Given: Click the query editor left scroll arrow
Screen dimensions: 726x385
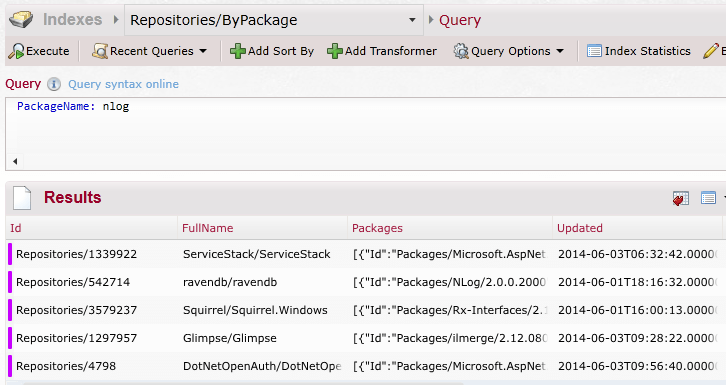Looking at the screenshot, I should point(15,161).
